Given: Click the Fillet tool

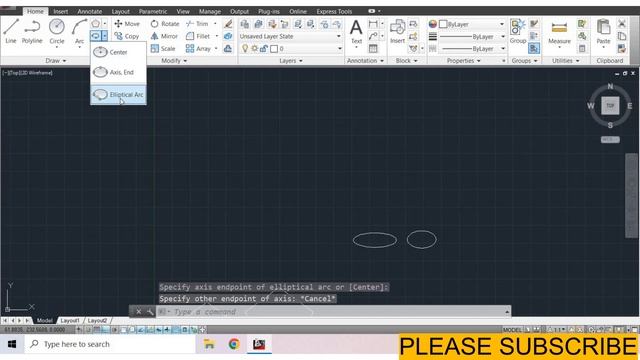Looking at the screenshot, I should [x=198, y=36].
